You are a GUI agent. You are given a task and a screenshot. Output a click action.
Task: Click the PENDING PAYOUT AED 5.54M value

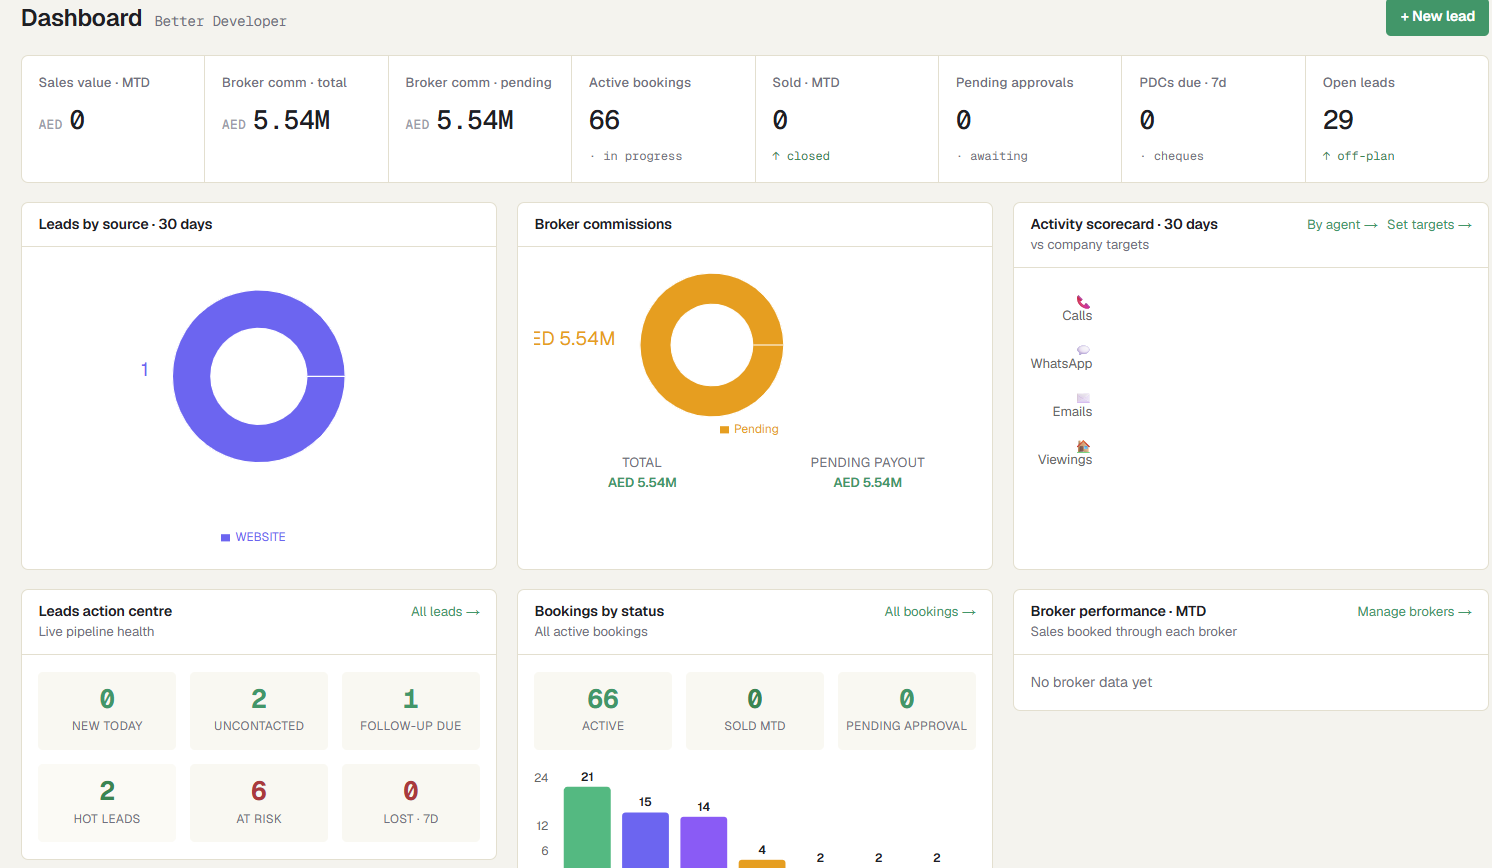coord(868,483)
